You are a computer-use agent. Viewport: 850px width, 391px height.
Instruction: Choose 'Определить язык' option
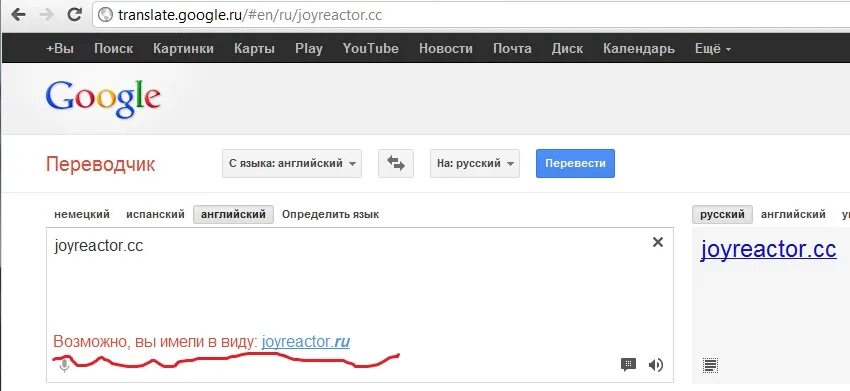(331, 214)
